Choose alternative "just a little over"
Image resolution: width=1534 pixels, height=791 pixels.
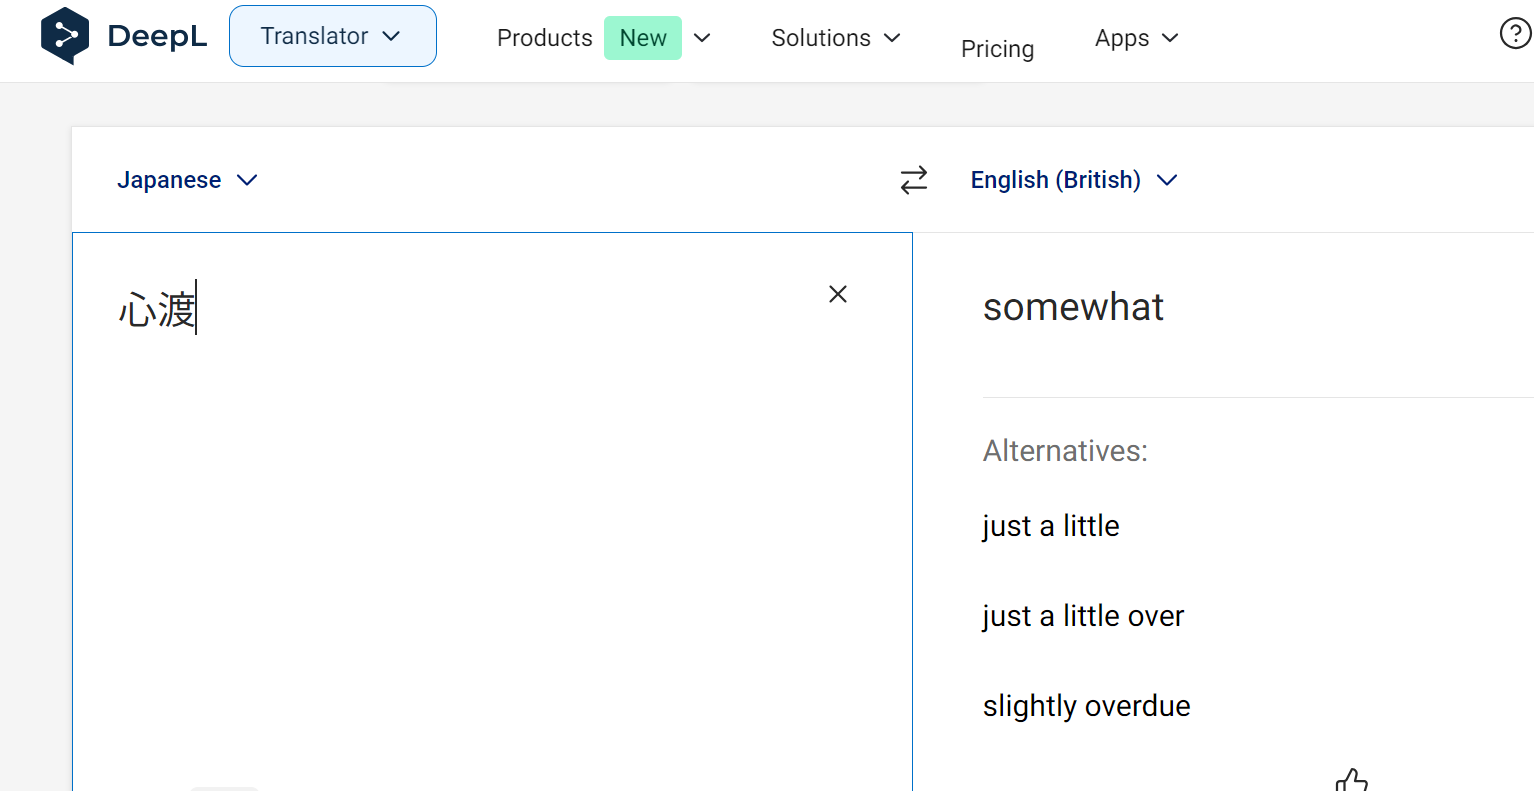click(1083, 616)
